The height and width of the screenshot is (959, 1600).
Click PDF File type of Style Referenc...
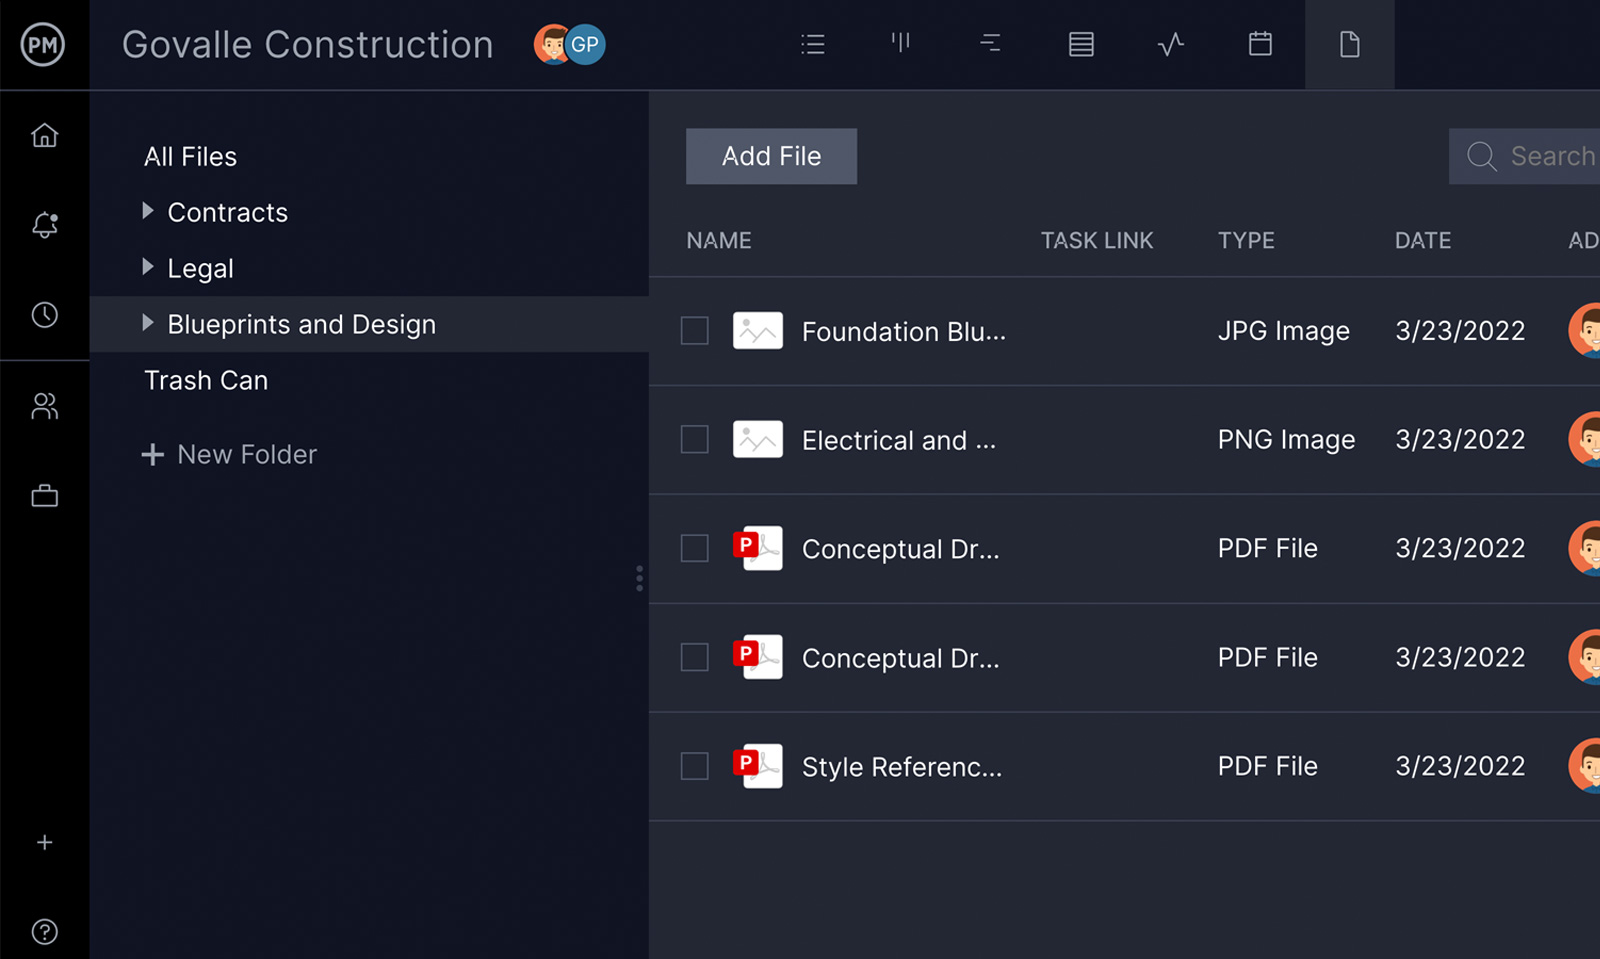[1268, 766]
